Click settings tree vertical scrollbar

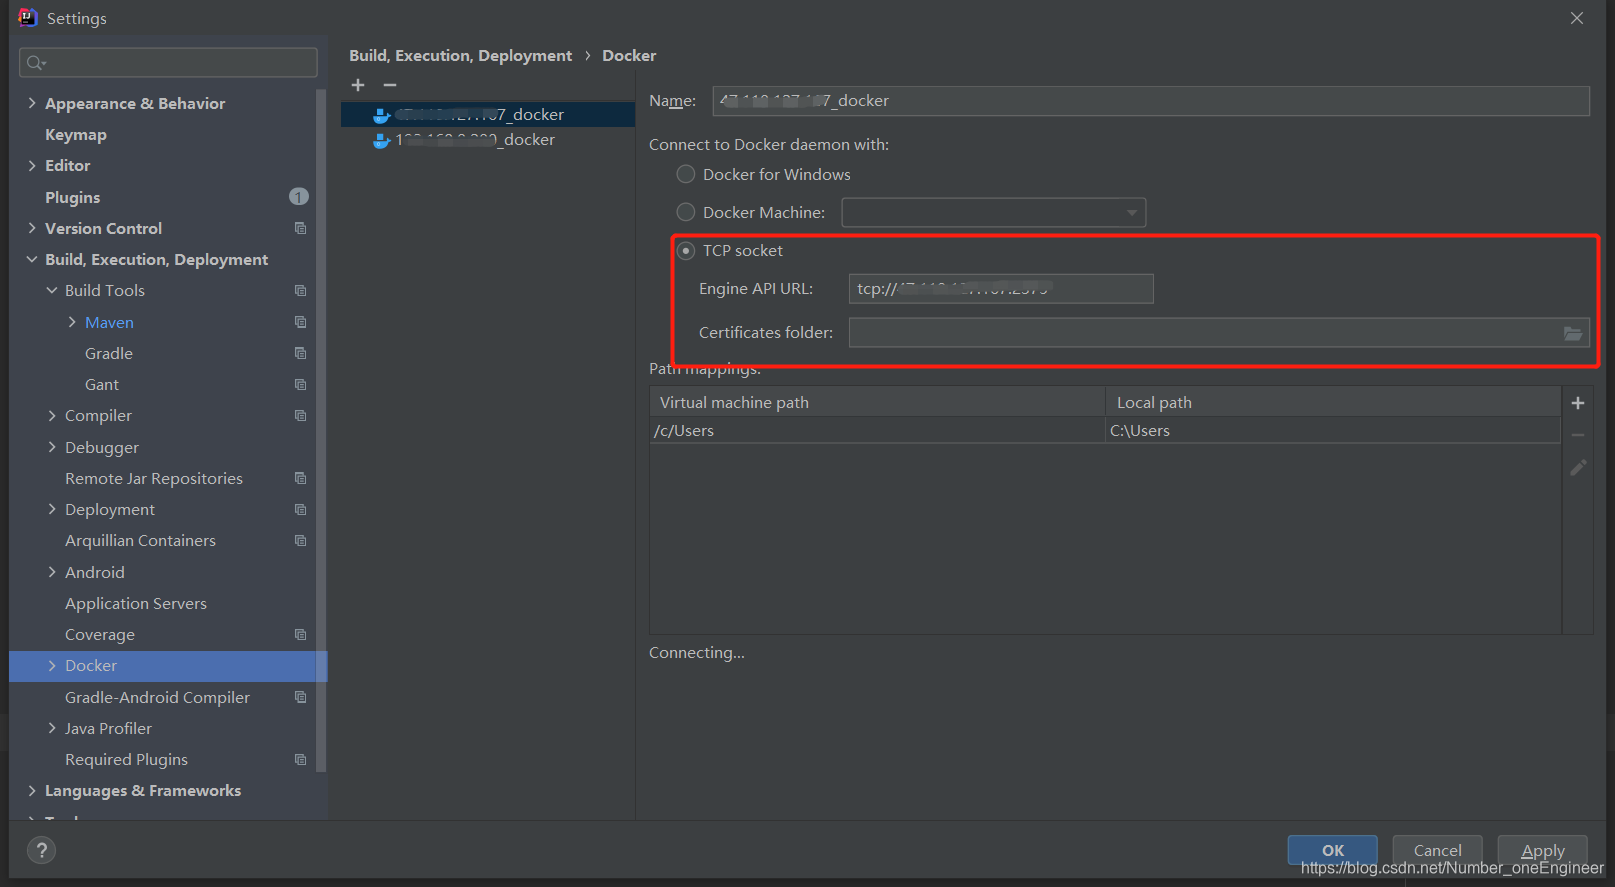[321, 430]
